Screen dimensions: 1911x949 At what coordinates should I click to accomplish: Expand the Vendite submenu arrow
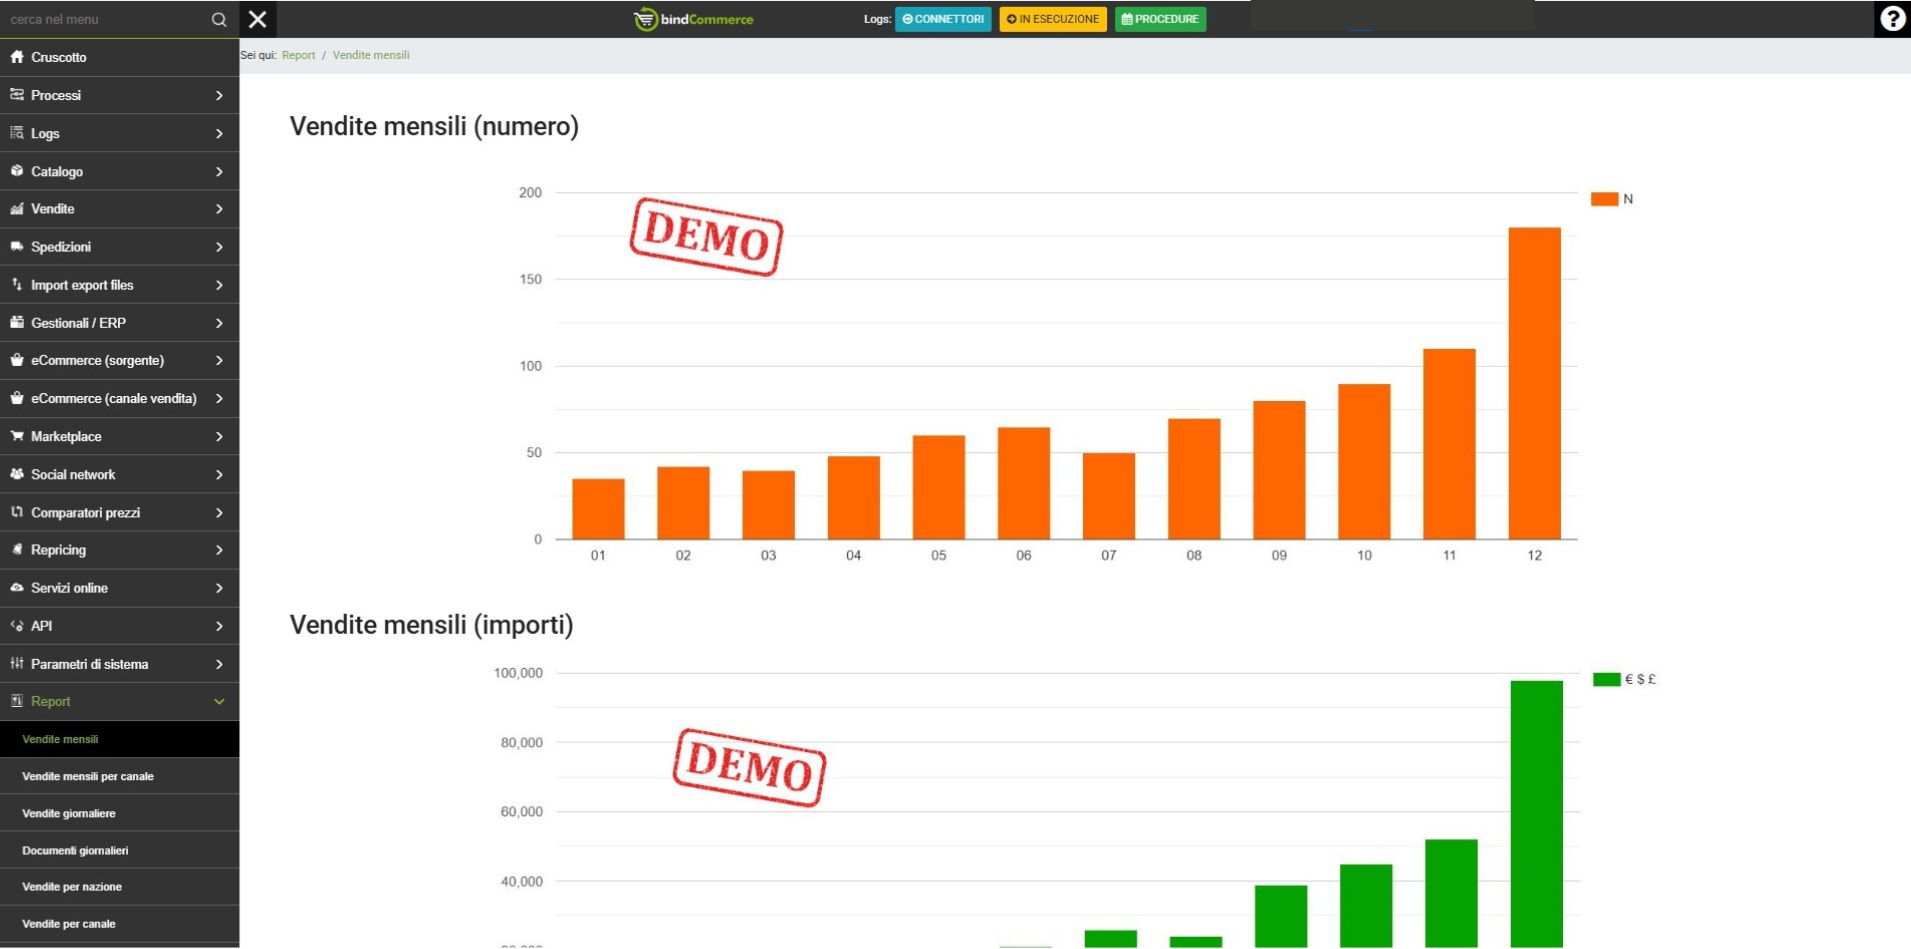coord(219,209)
